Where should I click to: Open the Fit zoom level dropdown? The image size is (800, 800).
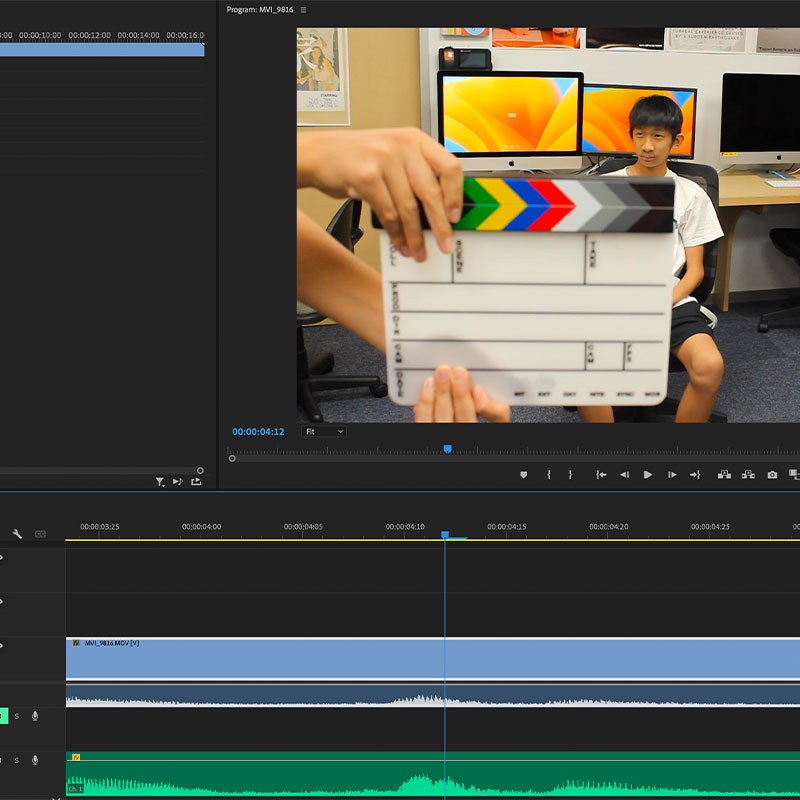coord(325,431)
